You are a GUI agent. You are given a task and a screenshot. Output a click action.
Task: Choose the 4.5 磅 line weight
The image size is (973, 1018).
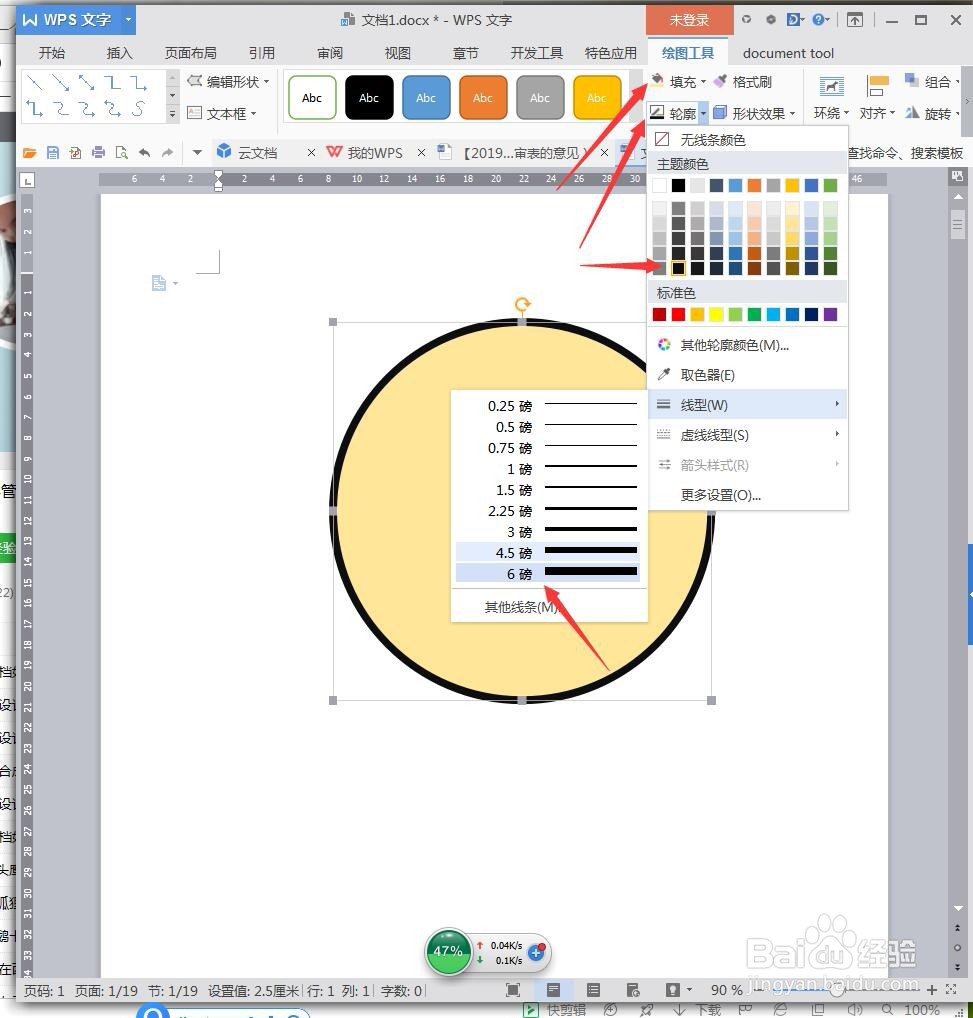point(547,552)
